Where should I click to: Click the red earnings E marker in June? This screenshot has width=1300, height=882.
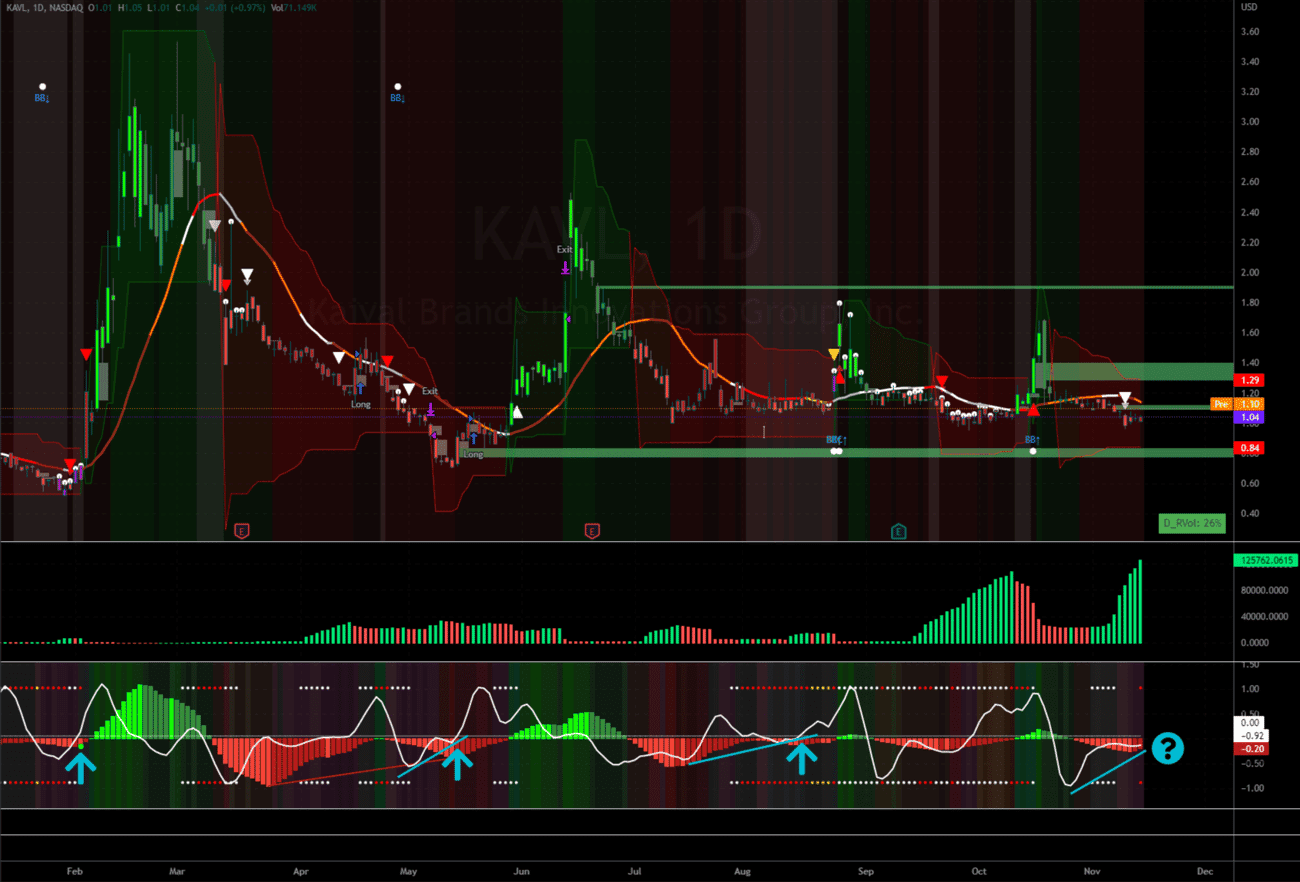click(x=592, y=531)
